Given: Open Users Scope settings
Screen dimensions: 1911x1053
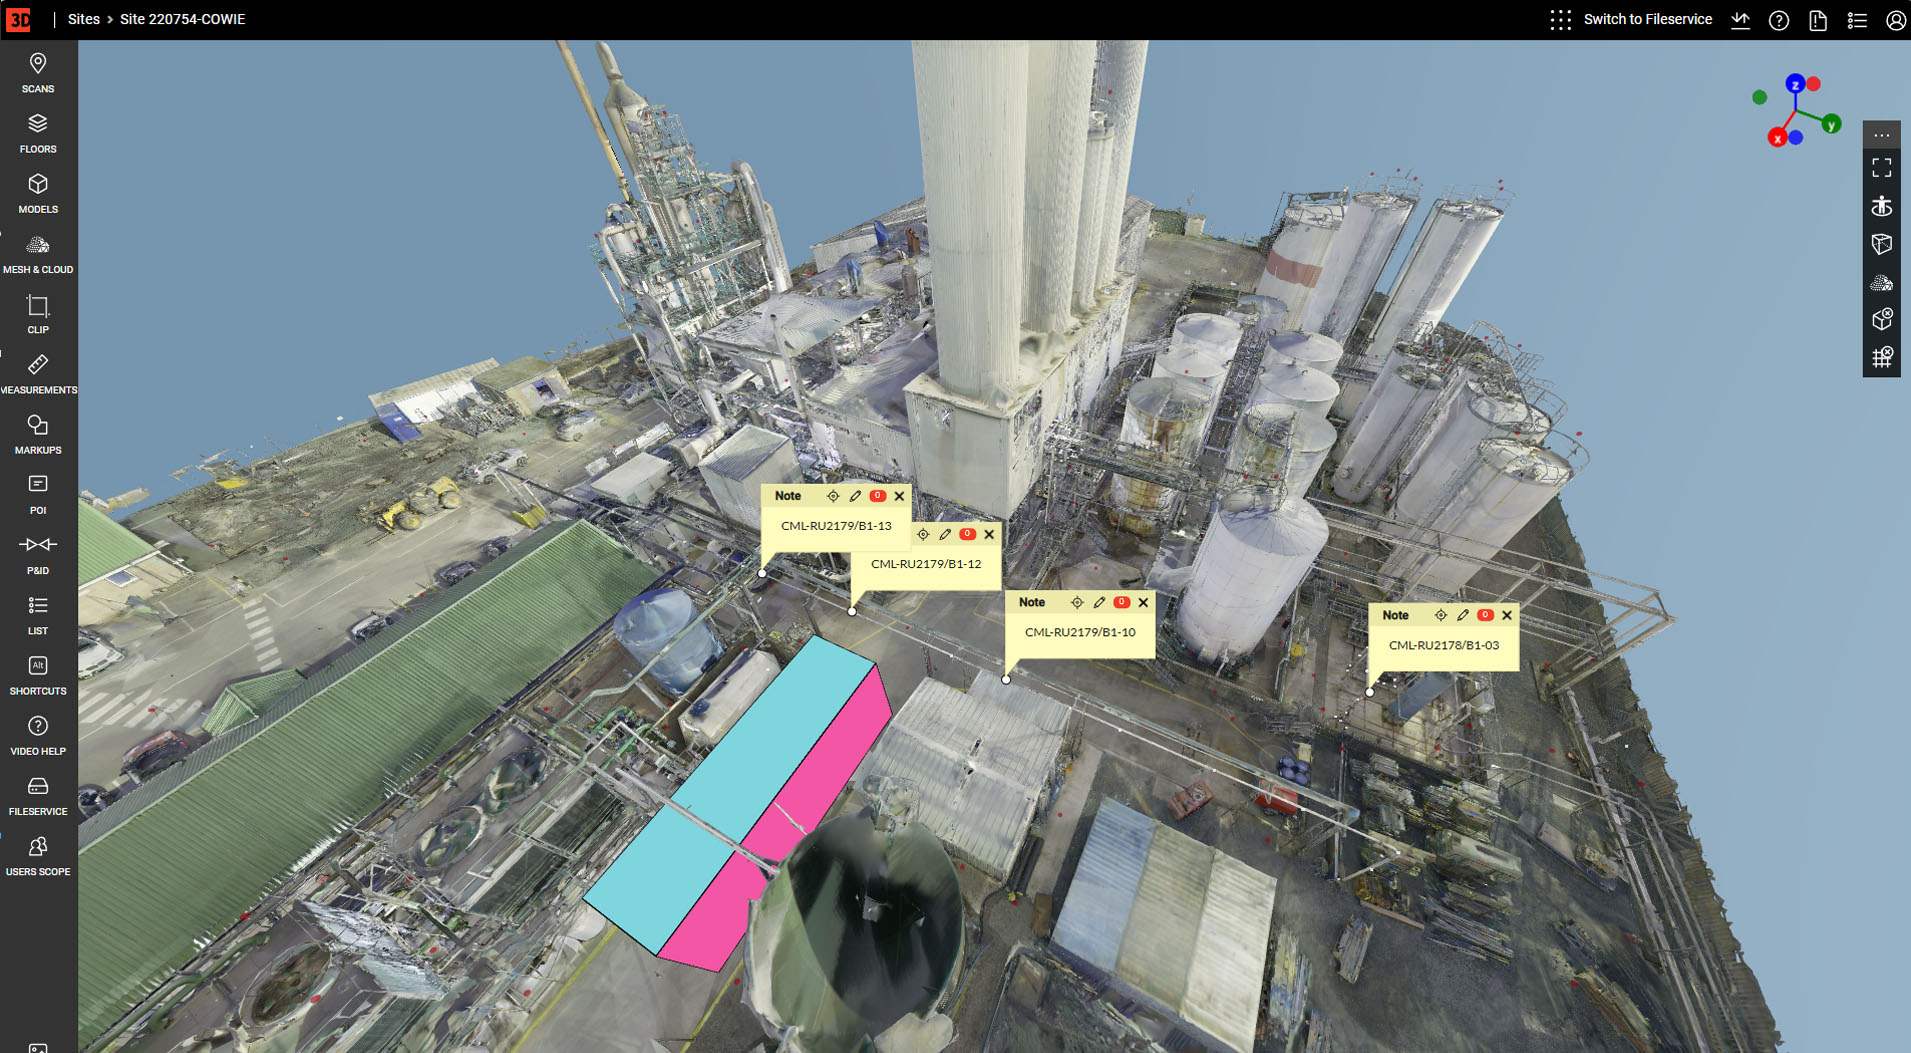Looking at the screenshot, I should (x=38, y=856).
